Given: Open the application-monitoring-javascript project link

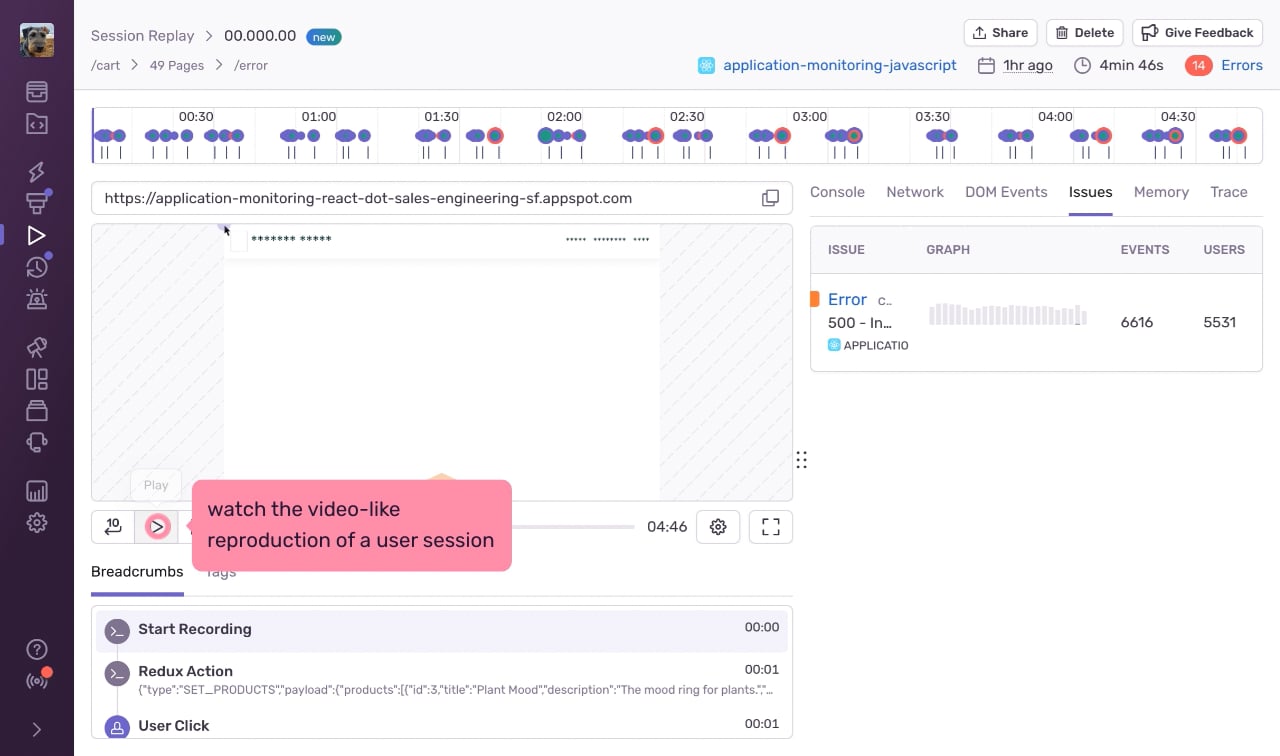Looking at the screenshot, I should tap(840, 65).
